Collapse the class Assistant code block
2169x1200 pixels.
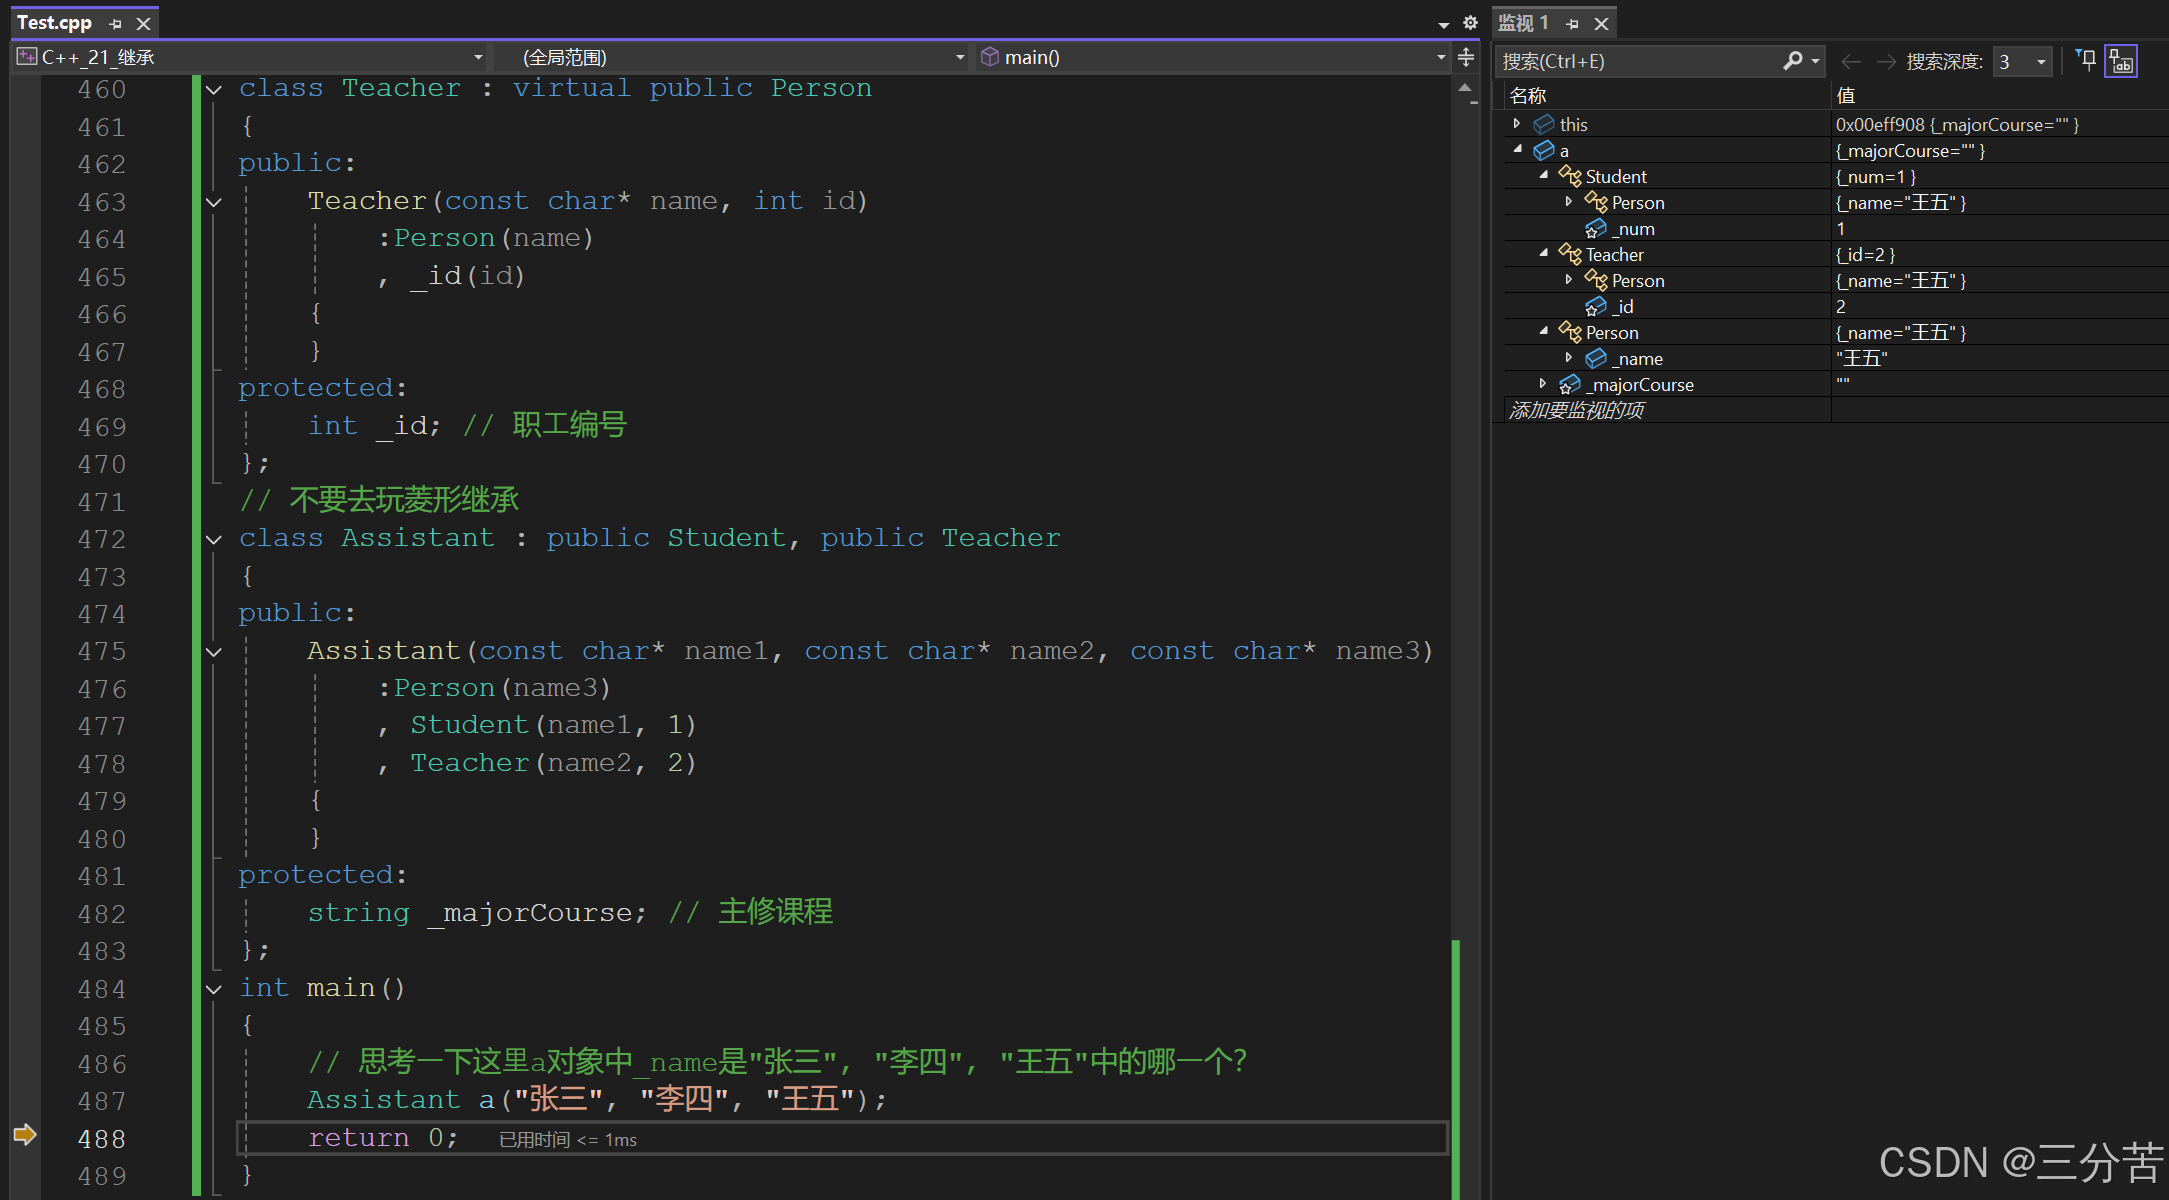[x=214, y=540]
